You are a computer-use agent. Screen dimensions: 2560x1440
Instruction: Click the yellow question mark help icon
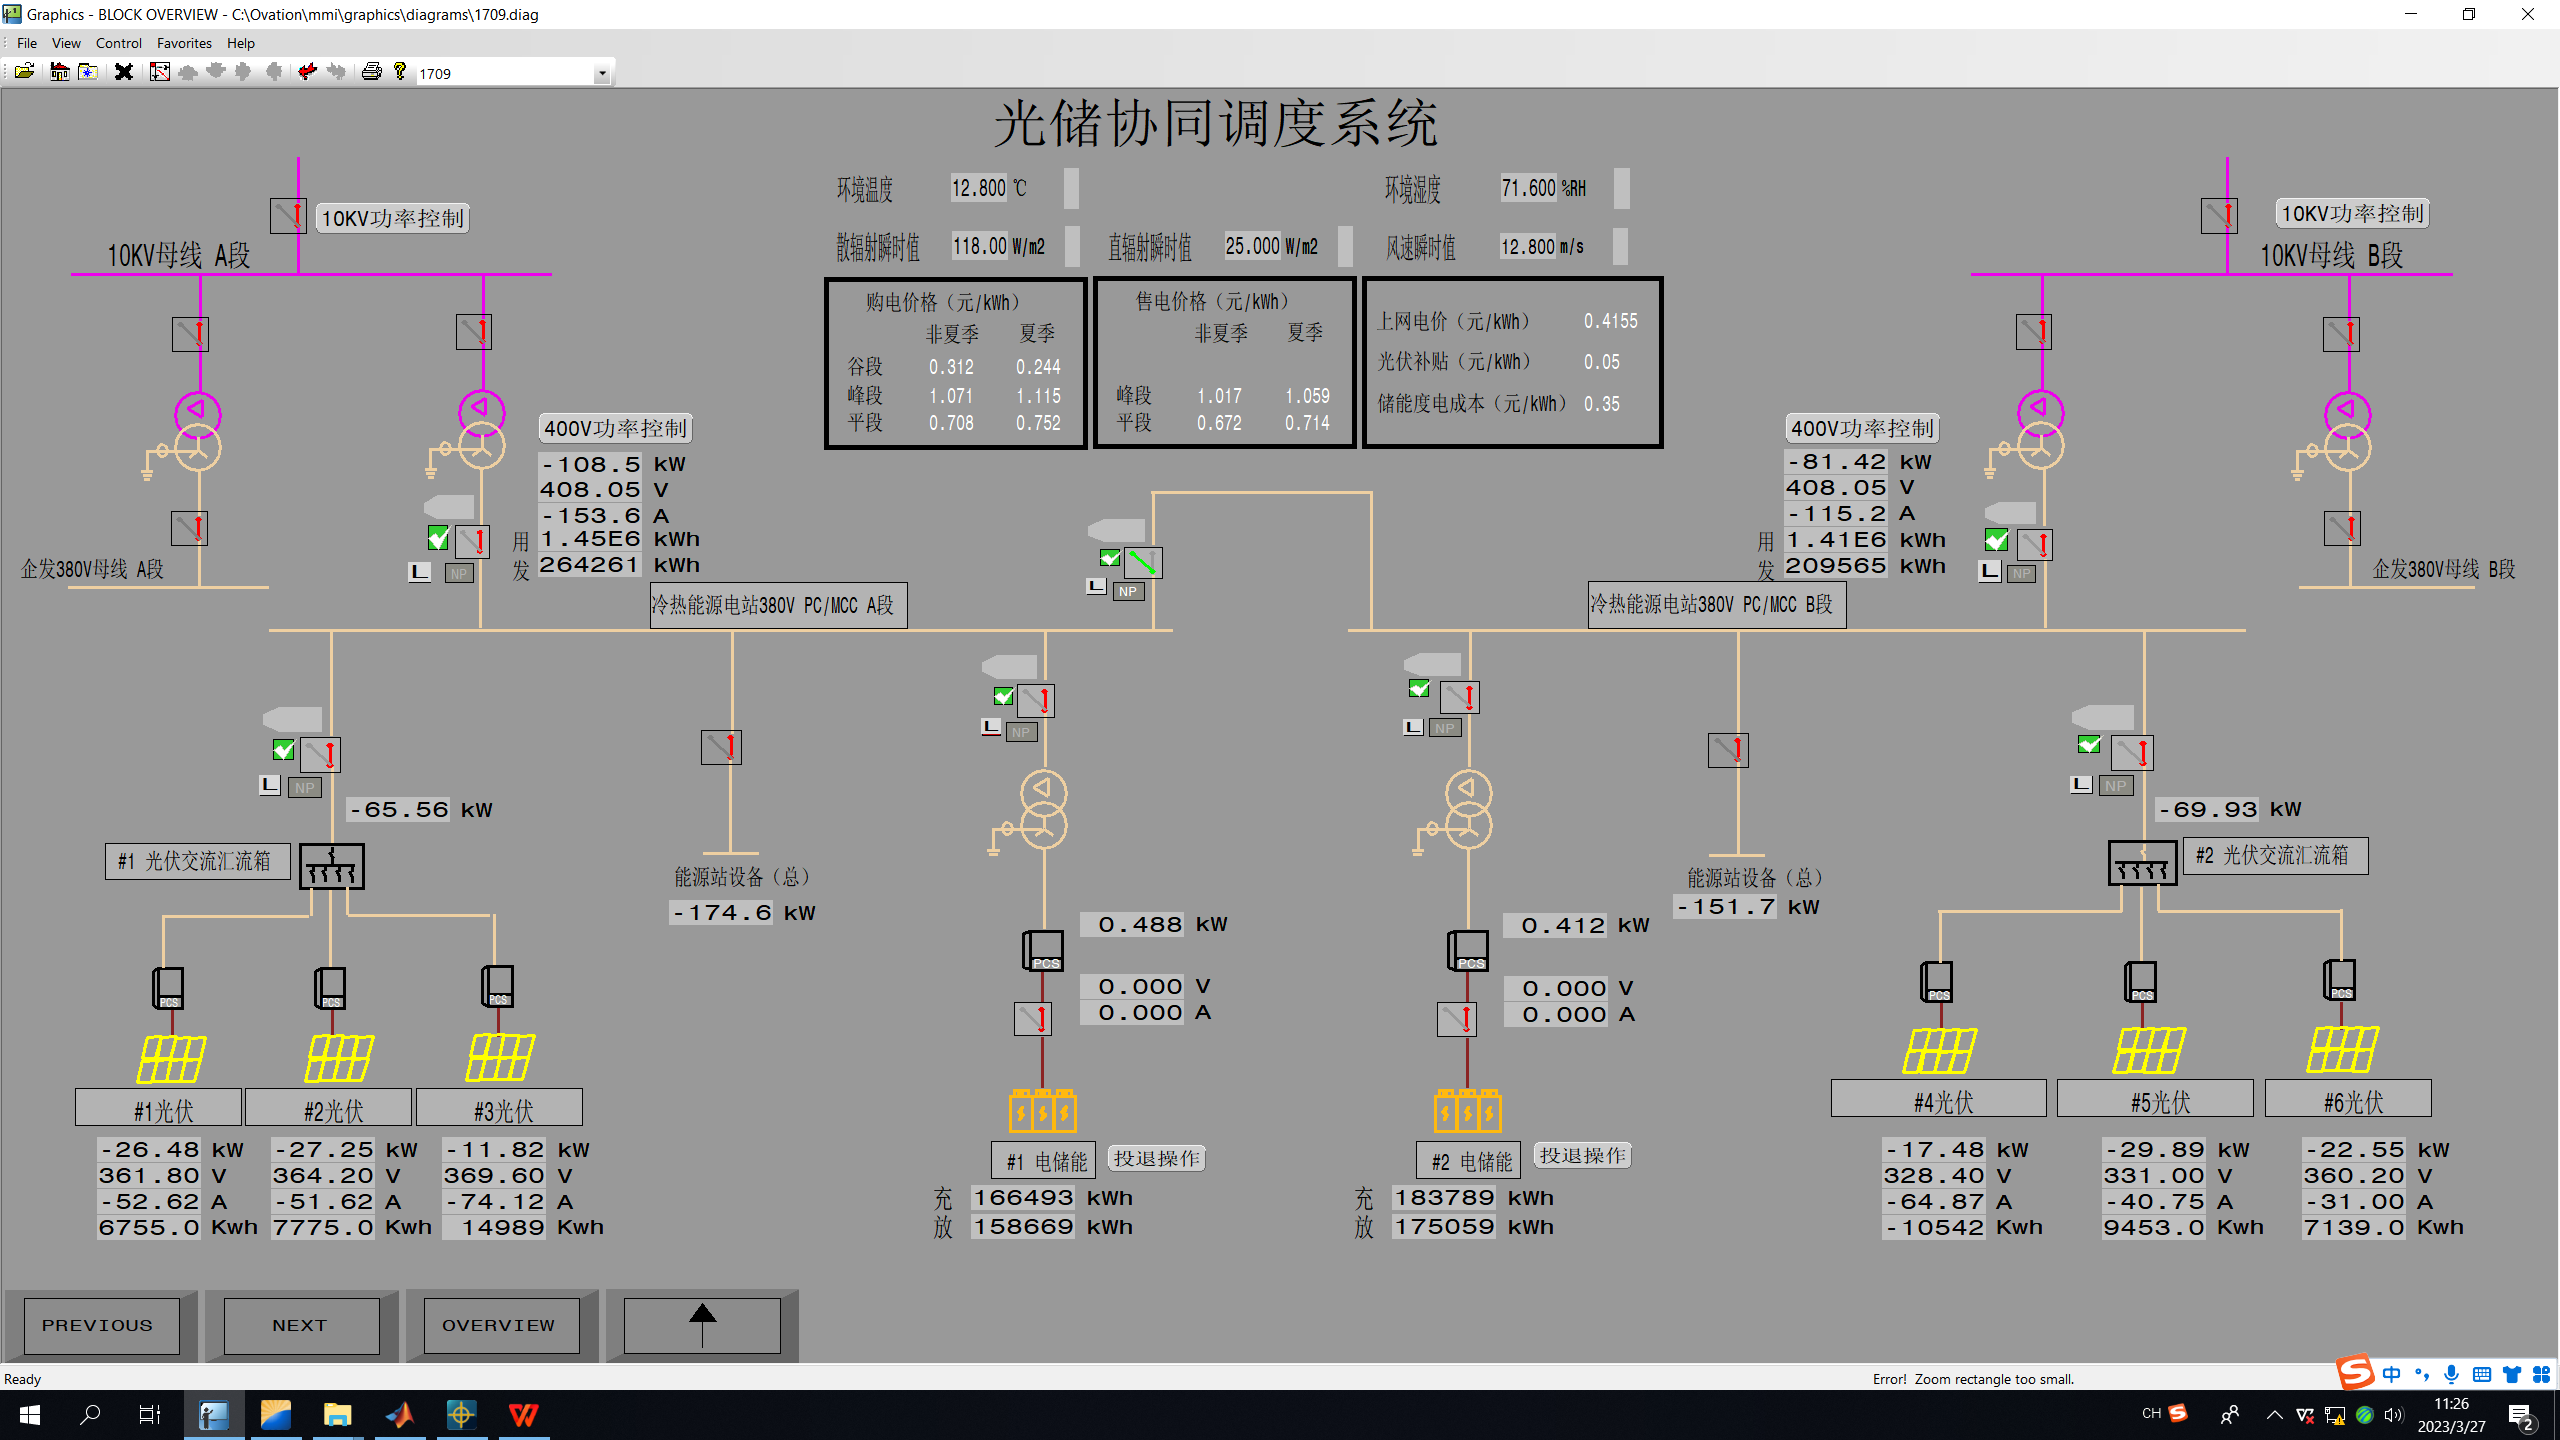pyautogui.click(x=400, y=72)
